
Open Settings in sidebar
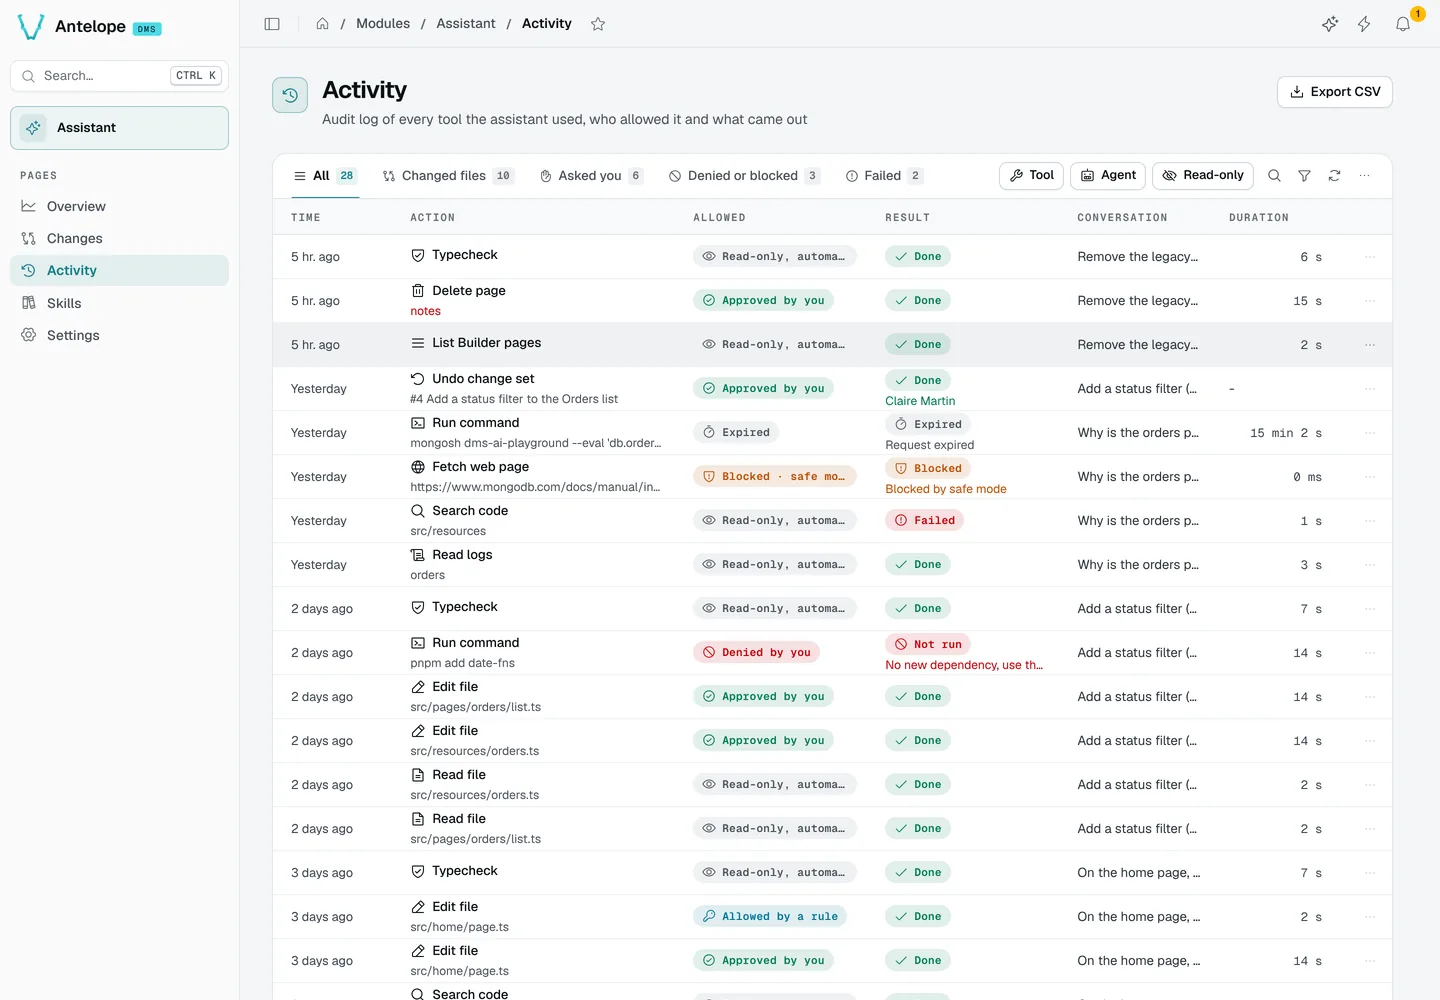(x=119, y=335)
